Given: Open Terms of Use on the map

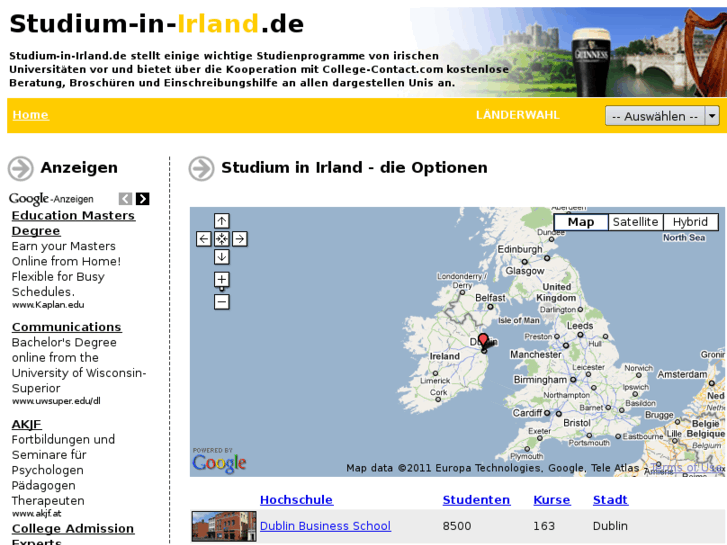Looking at the screenshot, I should click(x=688, y=467).
